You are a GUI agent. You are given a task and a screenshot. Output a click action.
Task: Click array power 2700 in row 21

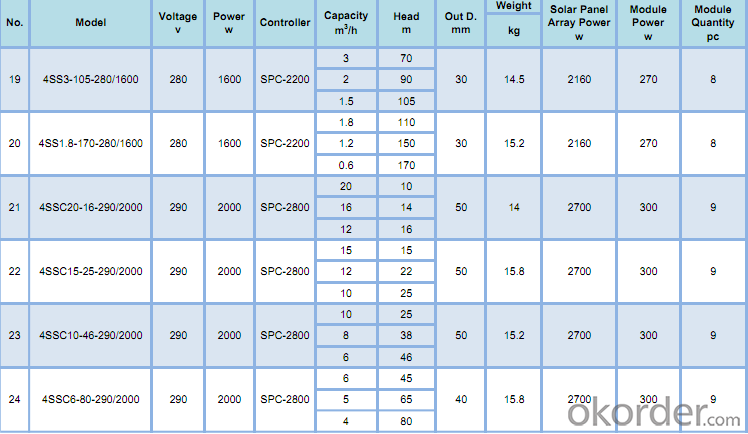tap(579, 207)
